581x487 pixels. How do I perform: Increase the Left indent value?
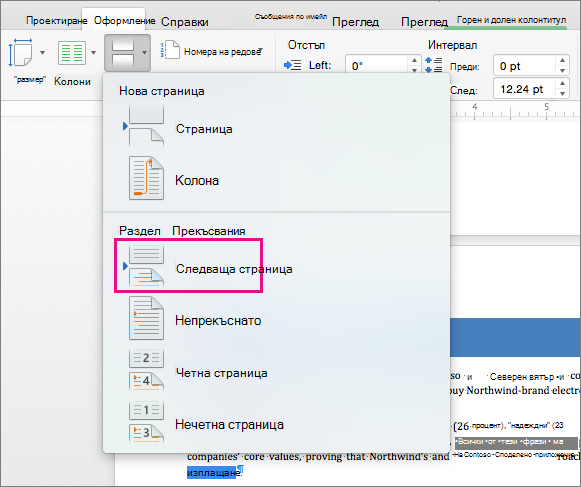click(414, 60)
